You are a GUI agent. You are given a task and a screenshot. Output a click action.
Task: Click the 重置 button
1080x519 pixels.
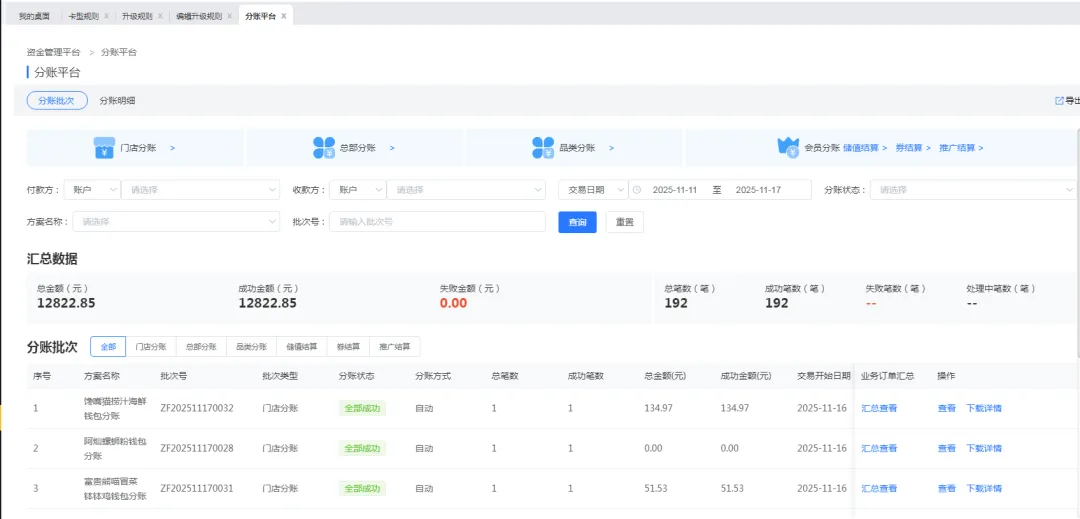(x=624, y=222)
